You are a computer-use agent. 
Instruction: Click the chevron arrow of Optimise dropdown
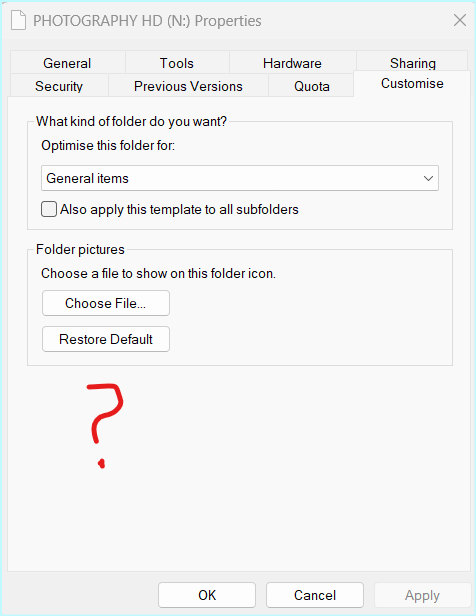point(428,178)
